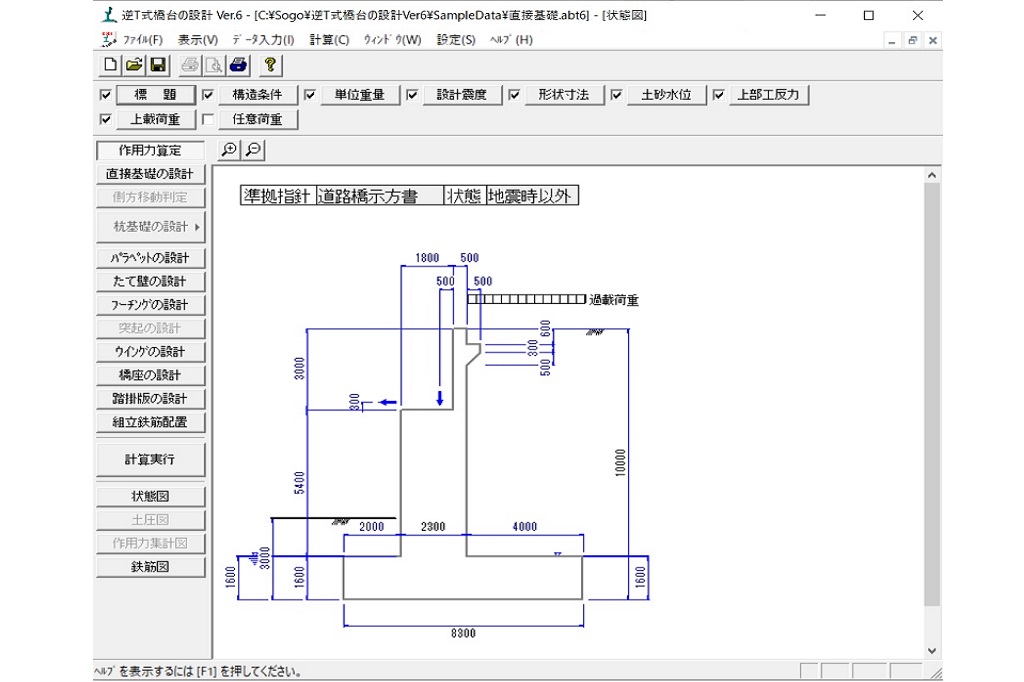Click the zoom out magnifier icon
The height and width of the screenshot is (682, 1024).
click(253, 150)
